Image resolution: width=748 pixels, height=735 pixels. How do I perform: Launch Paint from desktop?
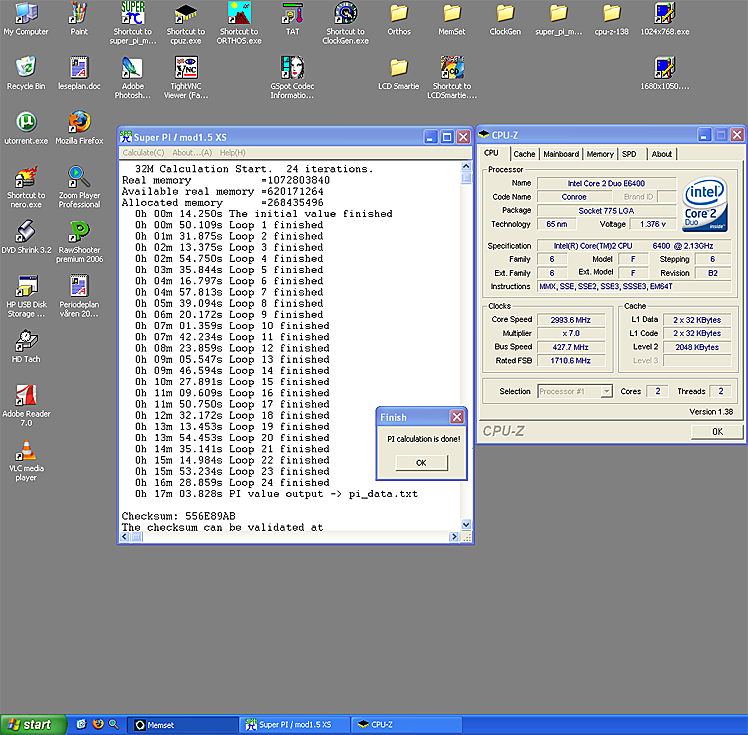pyautogui.click(x=79, y=19)
